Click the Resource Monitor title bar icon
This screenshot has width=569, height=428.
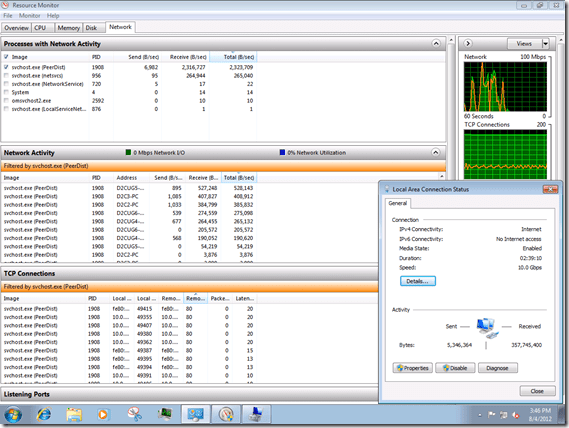[x=5, y=5]
